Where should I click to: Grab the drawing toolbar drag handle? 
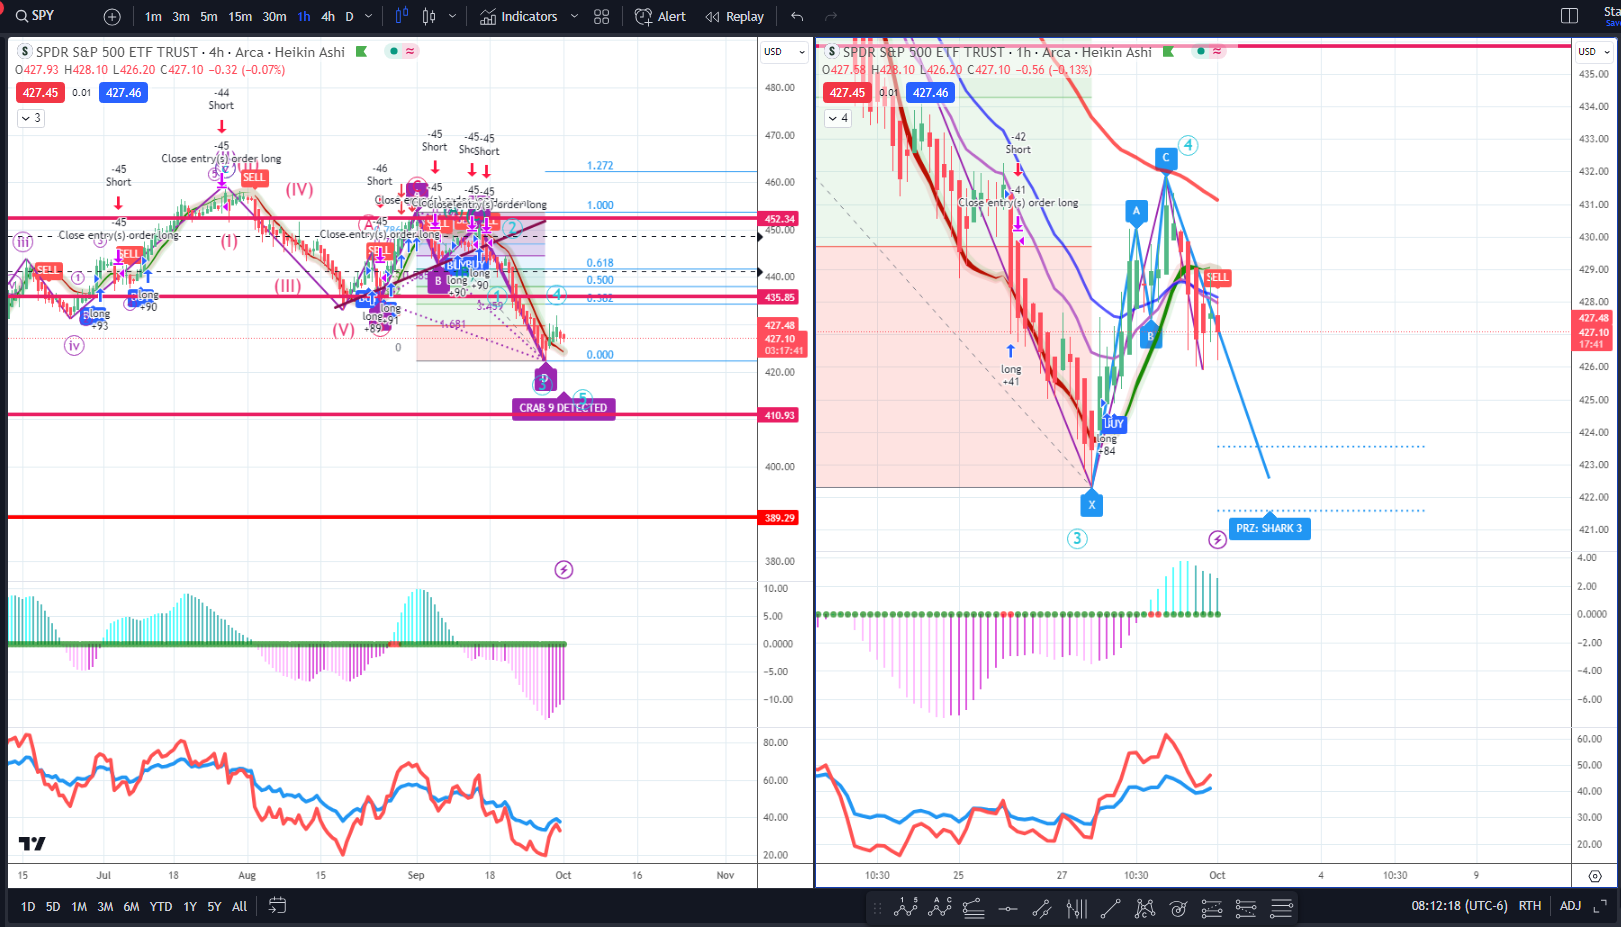877,908
